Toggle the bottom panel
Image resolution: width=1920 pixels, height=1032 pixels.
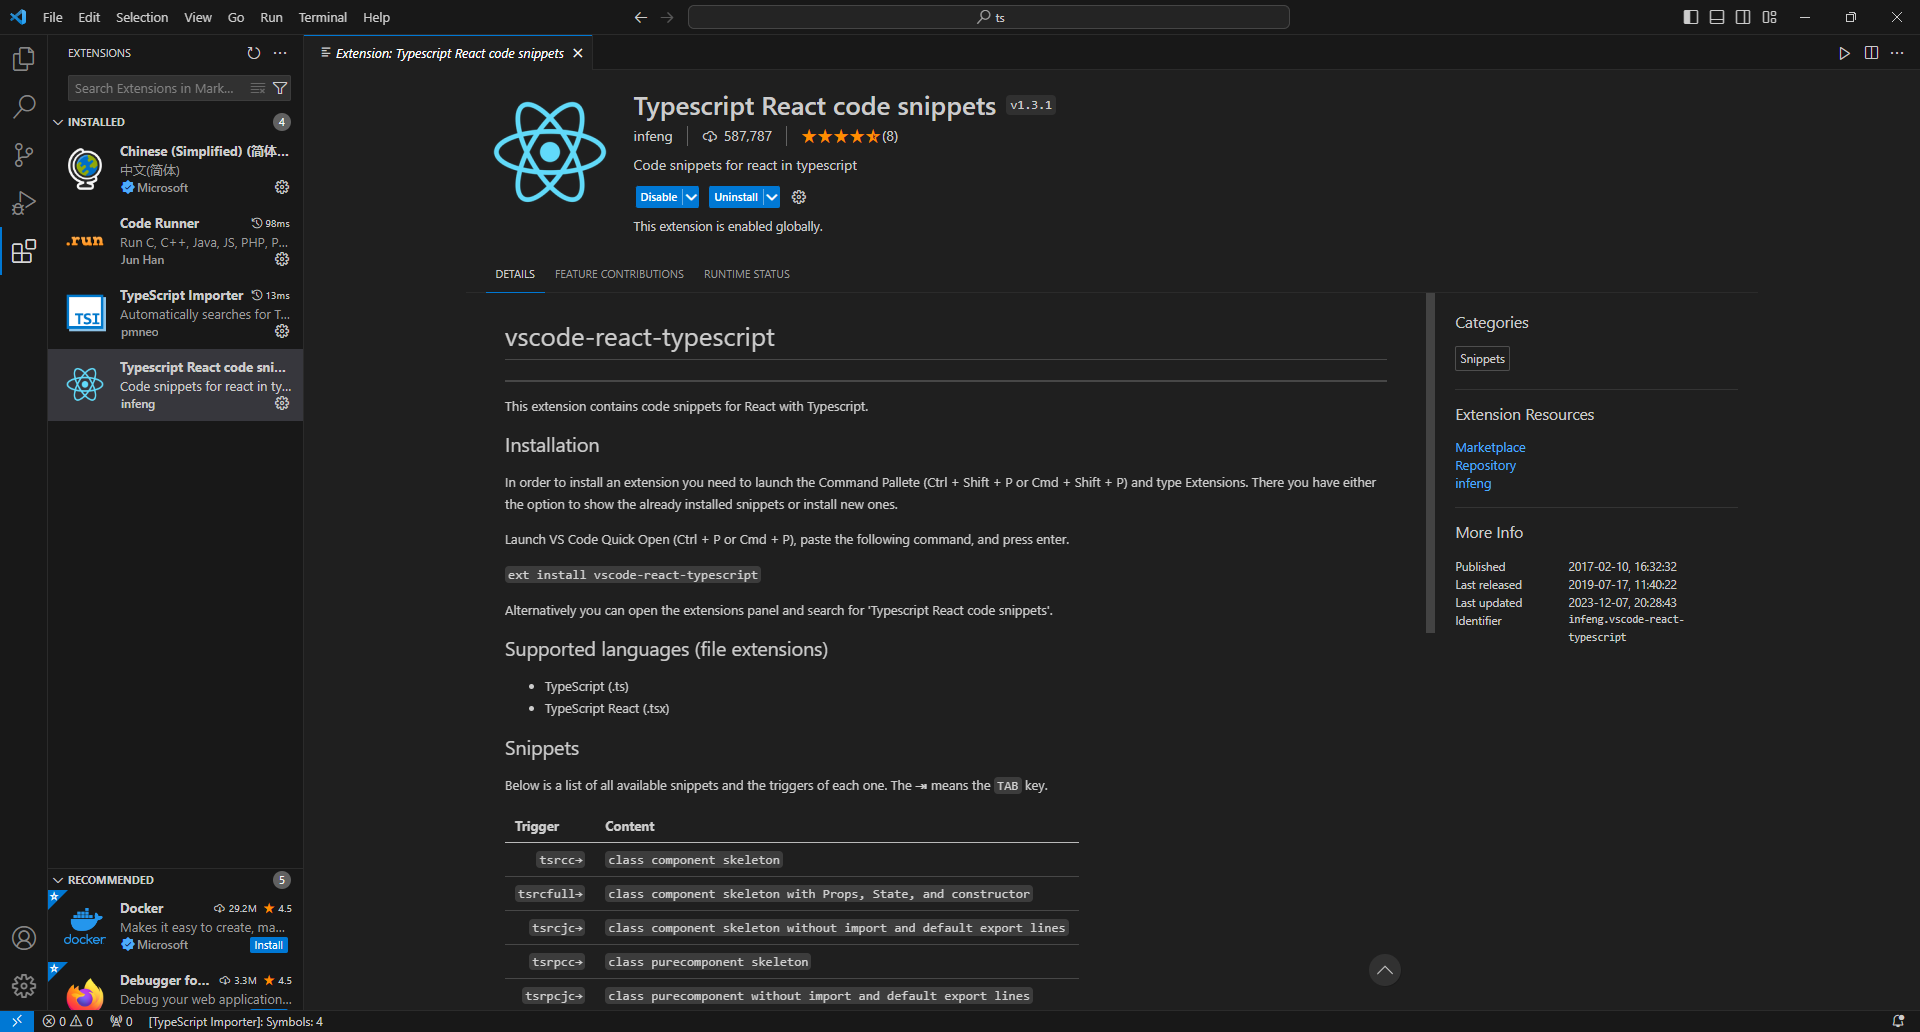1717,17
